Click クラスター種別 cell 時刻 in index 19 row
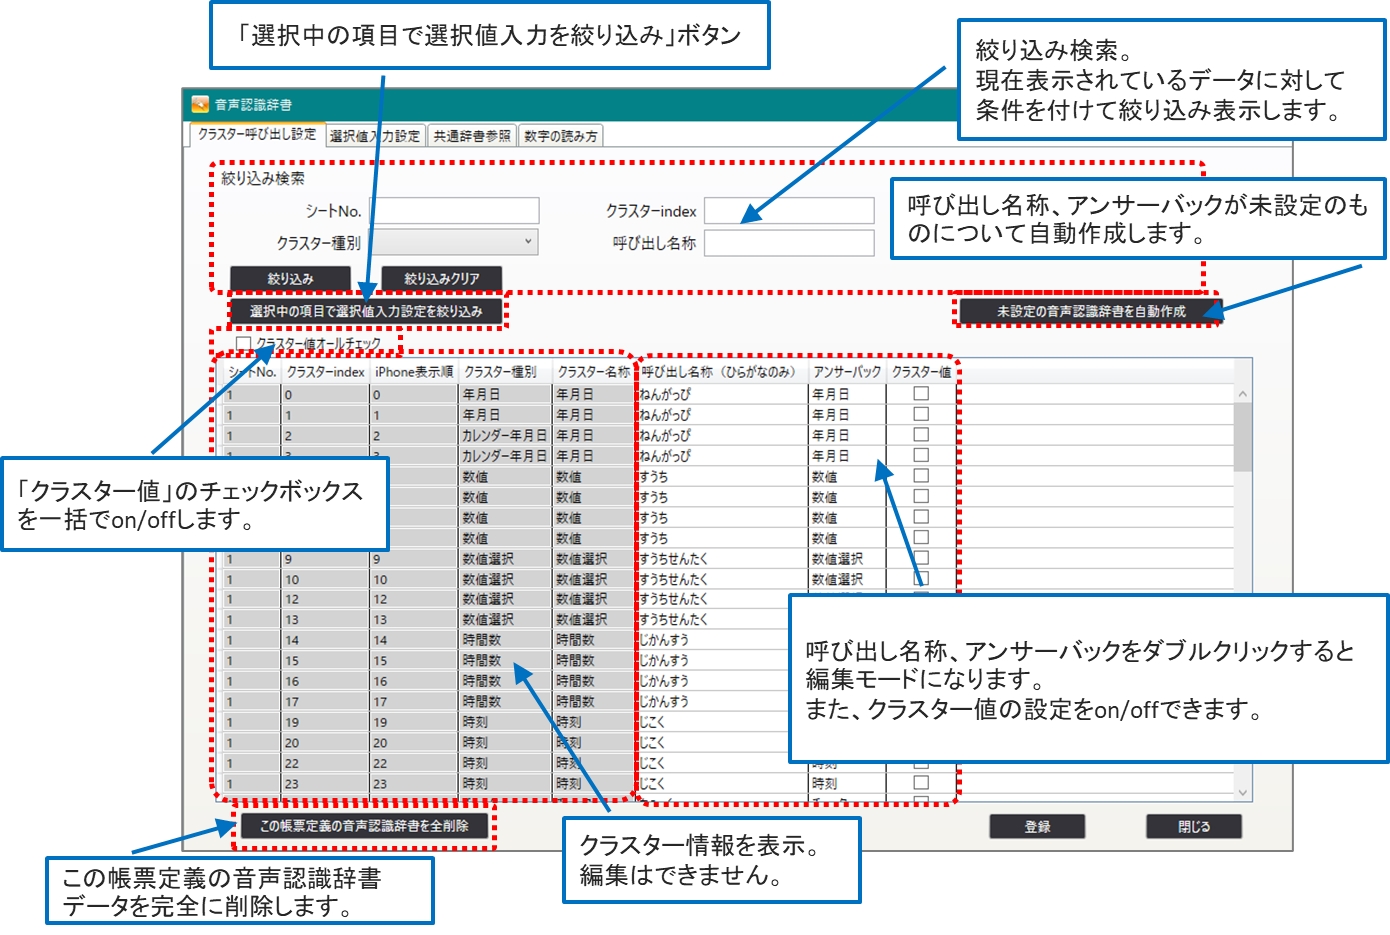The width and height of the screenshot is (1390, 935). [505, 722]
